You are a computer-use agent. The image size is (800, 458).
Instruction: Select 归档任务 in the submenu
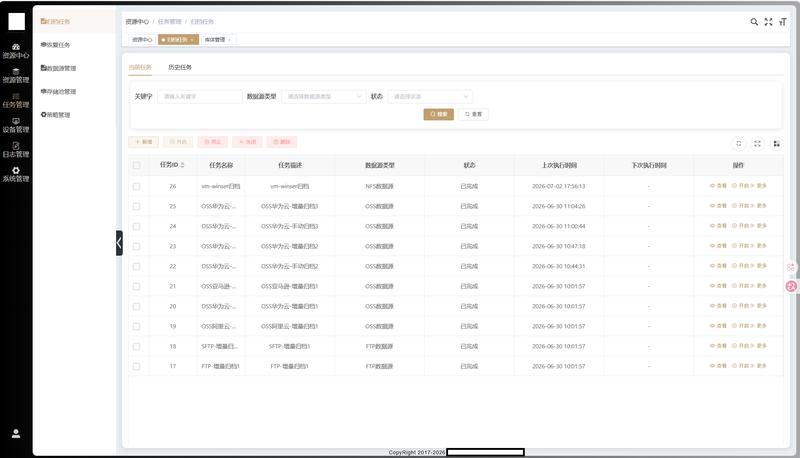(55, 21)
